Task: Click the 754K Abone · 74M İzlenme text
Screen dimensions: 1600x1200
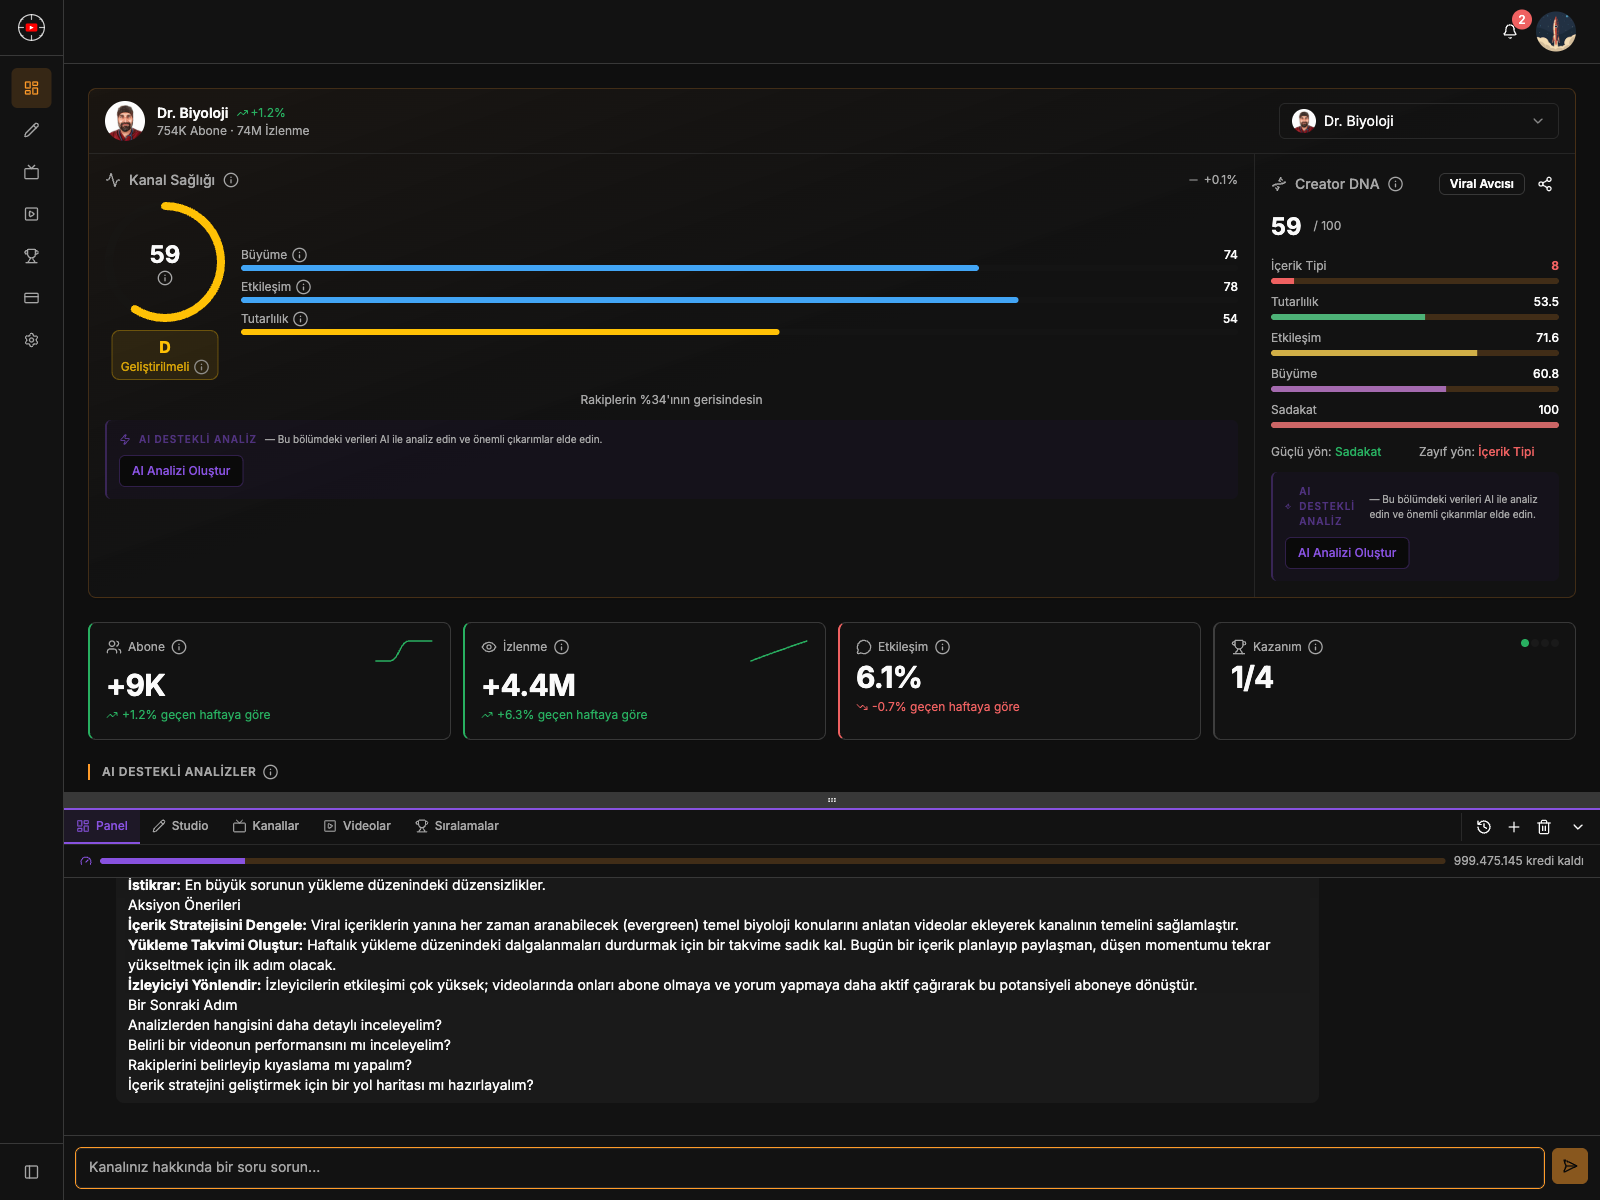Action: coord(233,131)
